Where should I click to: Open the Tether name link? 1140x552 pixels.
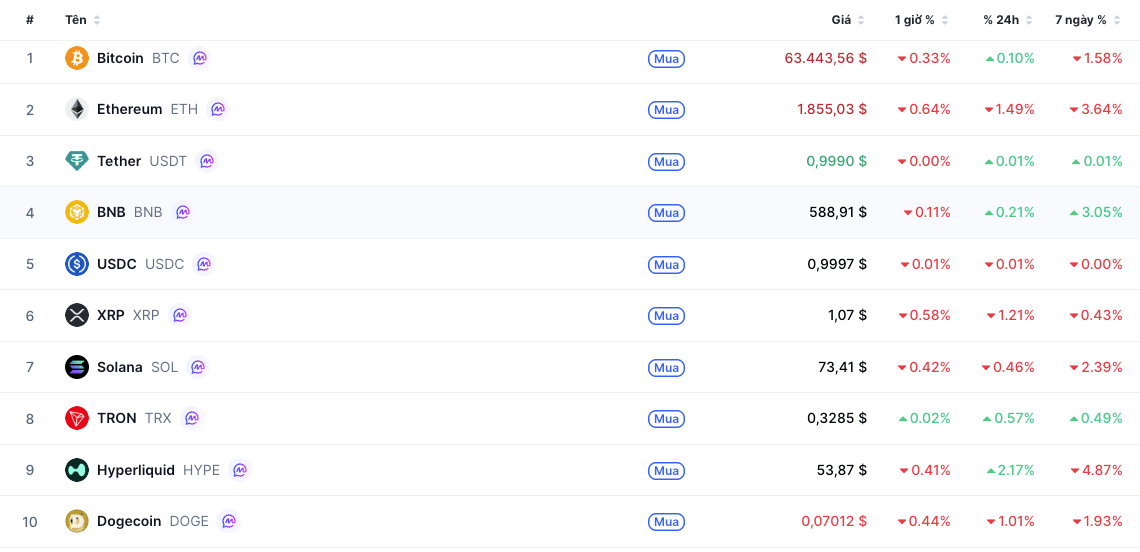(119, 161)
